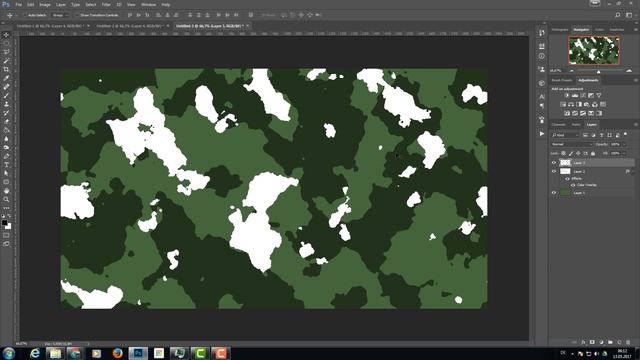Viewport: 640px width, 360px height.
Task: Lock all attributes with padlock icon
Action: (593, 153)
